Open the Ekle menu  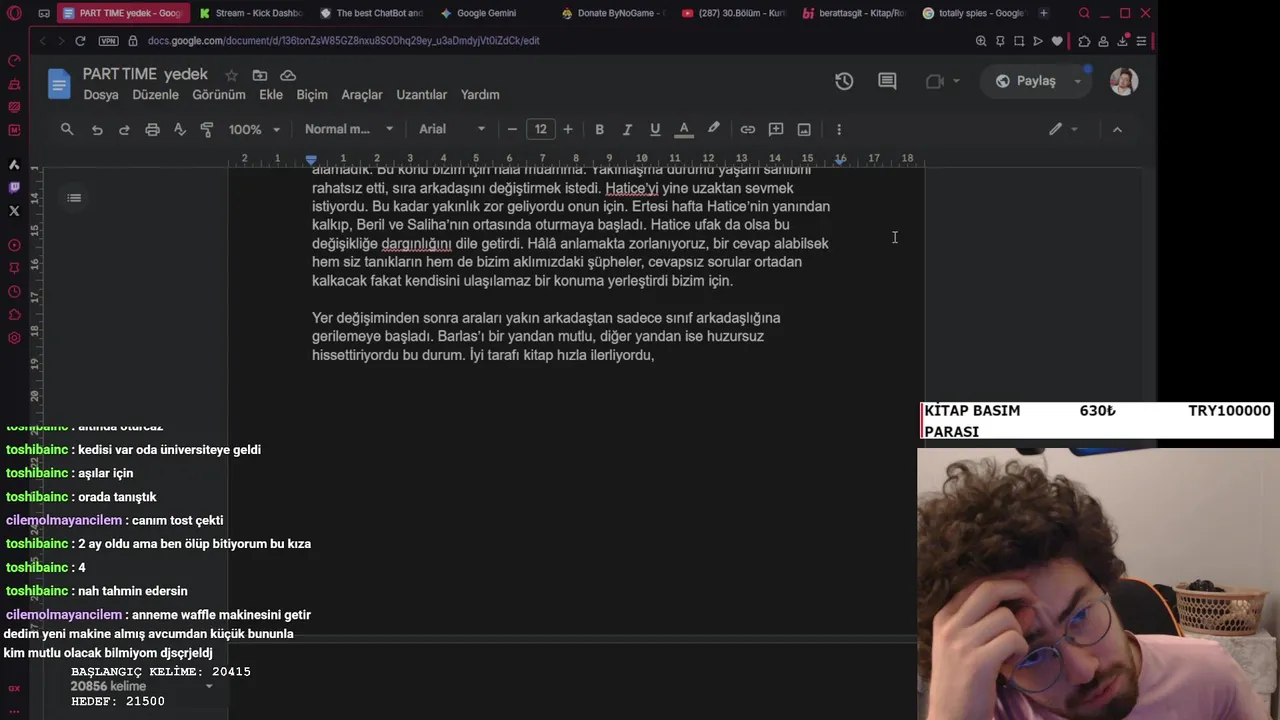(x=271, y=95)
